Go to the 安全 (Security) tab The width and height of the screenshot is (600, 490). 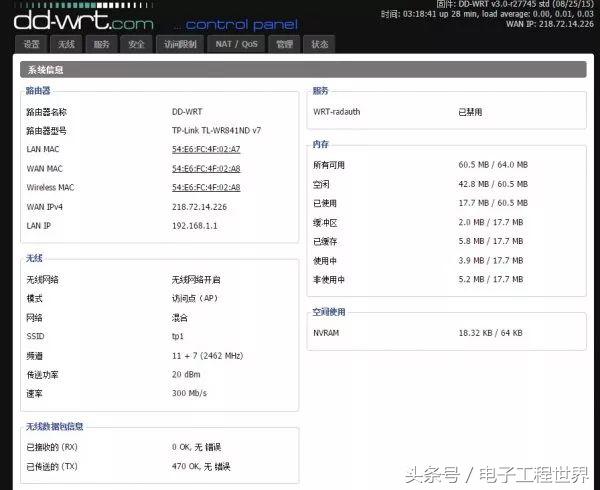click(x=136, y=44)
